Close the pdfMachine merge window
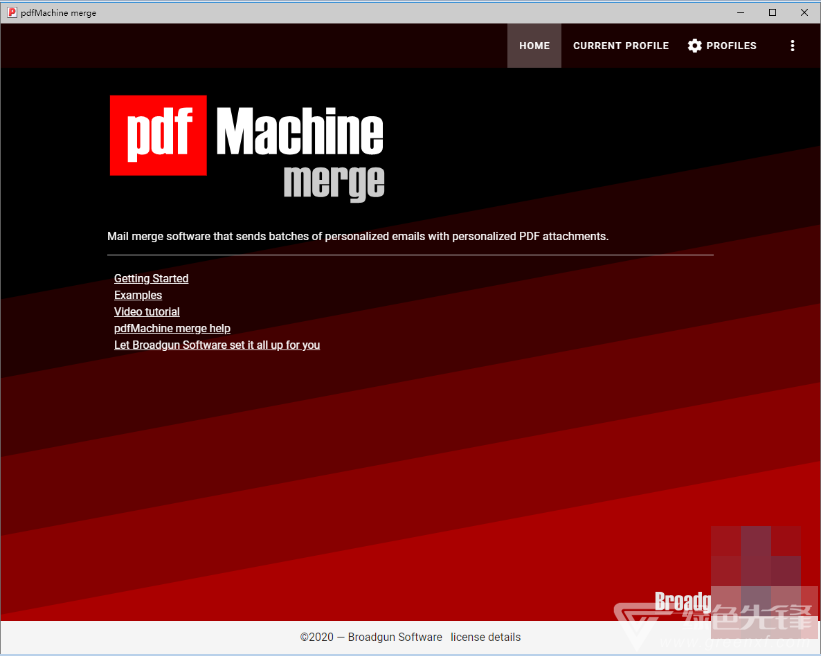Image resolution: width=821 pixels, height=656 pixels. pyautogui.click(x=803, y=13)
